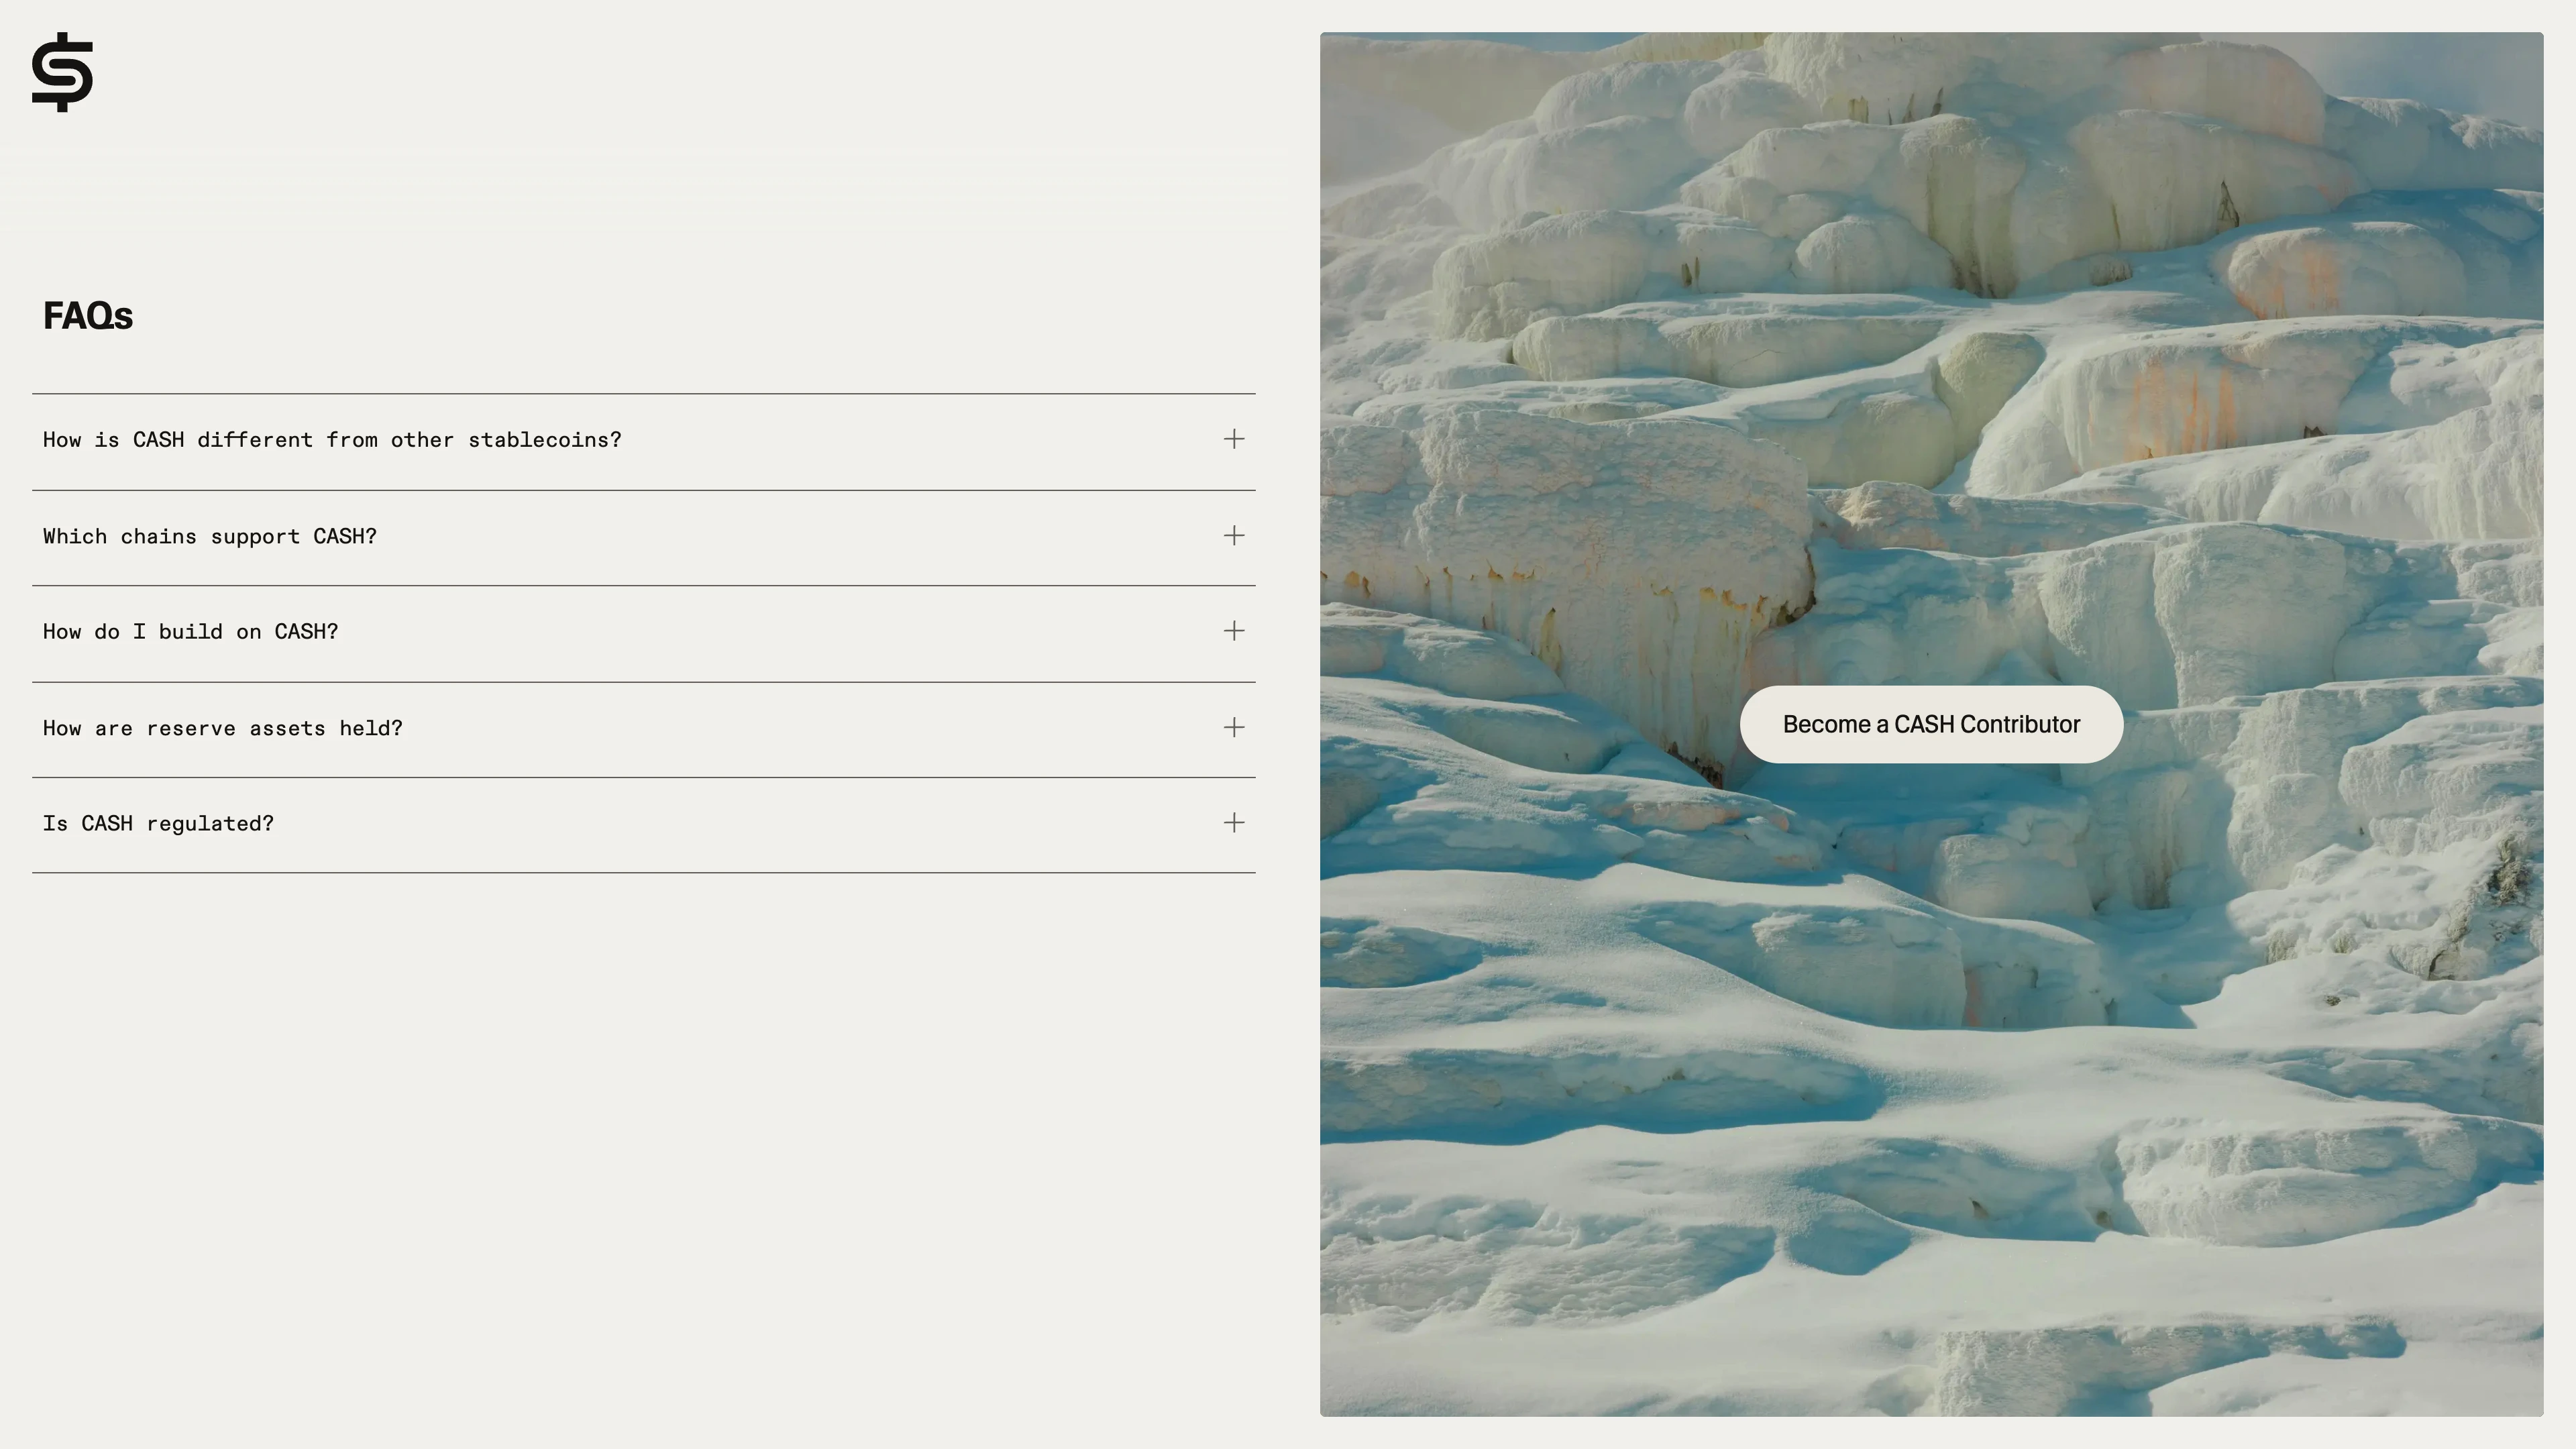Click plus icon for 'Which chains support CASH?'
The height and width of the screenshot is (1449, 2576).
[x=1234, y=535]
